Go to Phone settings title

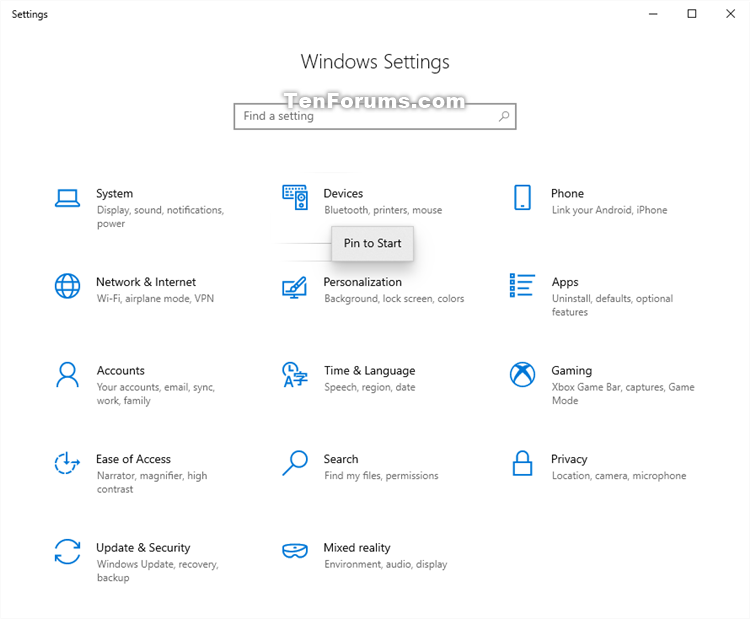567,194
